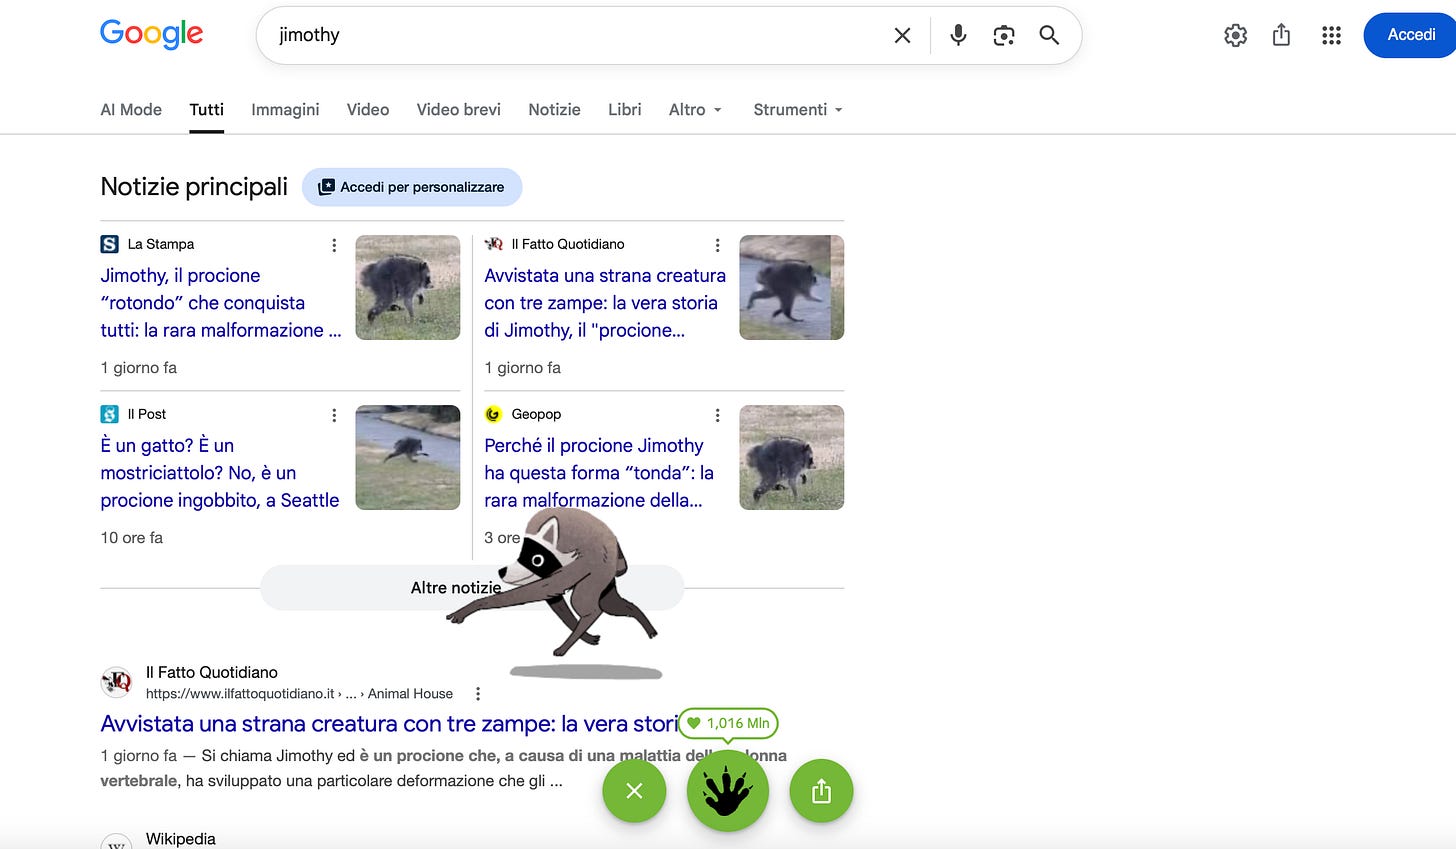The height and width of the screenshot is (849, 1456).
Task: View Il Fatto Quotidiano raccoon thumbnail
Action: [792, 287]
